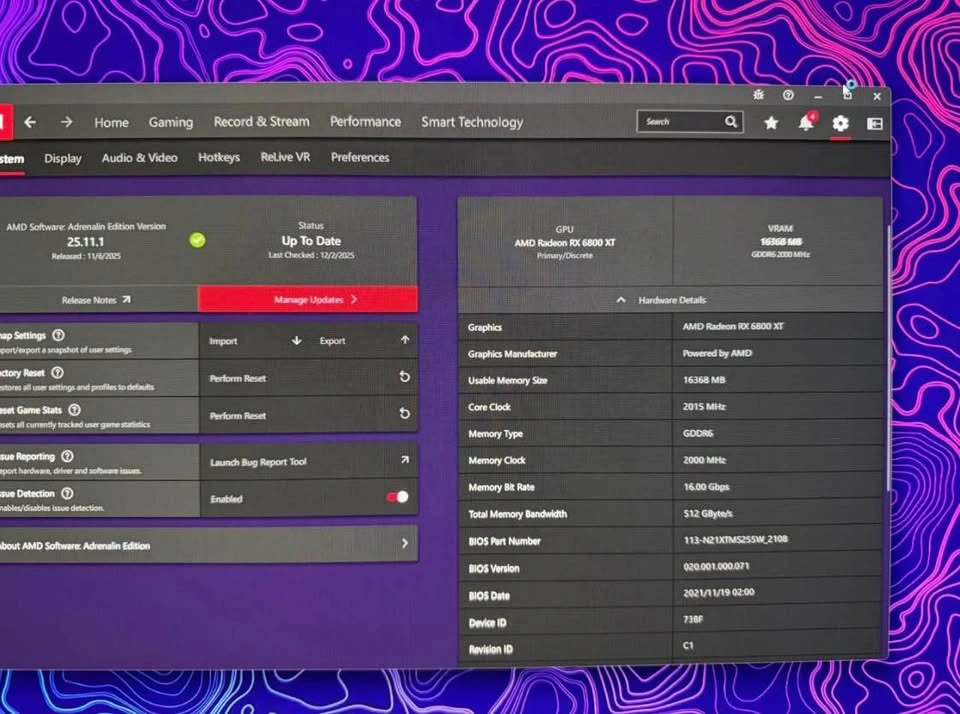Click Launch Bug Report Tool
The height and width of the screenshot is (714, 960).
pos(258,462)
